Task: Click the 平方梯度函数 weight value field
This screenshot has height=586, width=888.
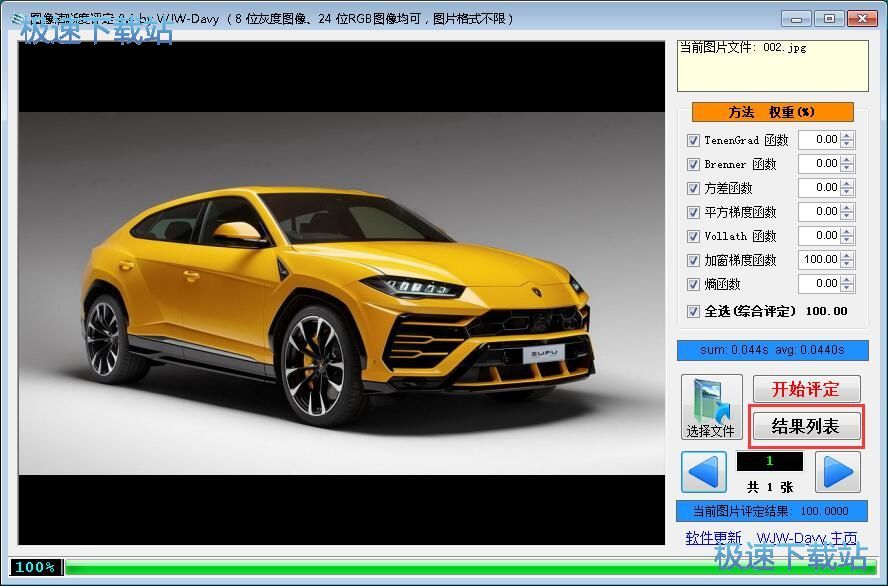Action: [x=819, y=212]
